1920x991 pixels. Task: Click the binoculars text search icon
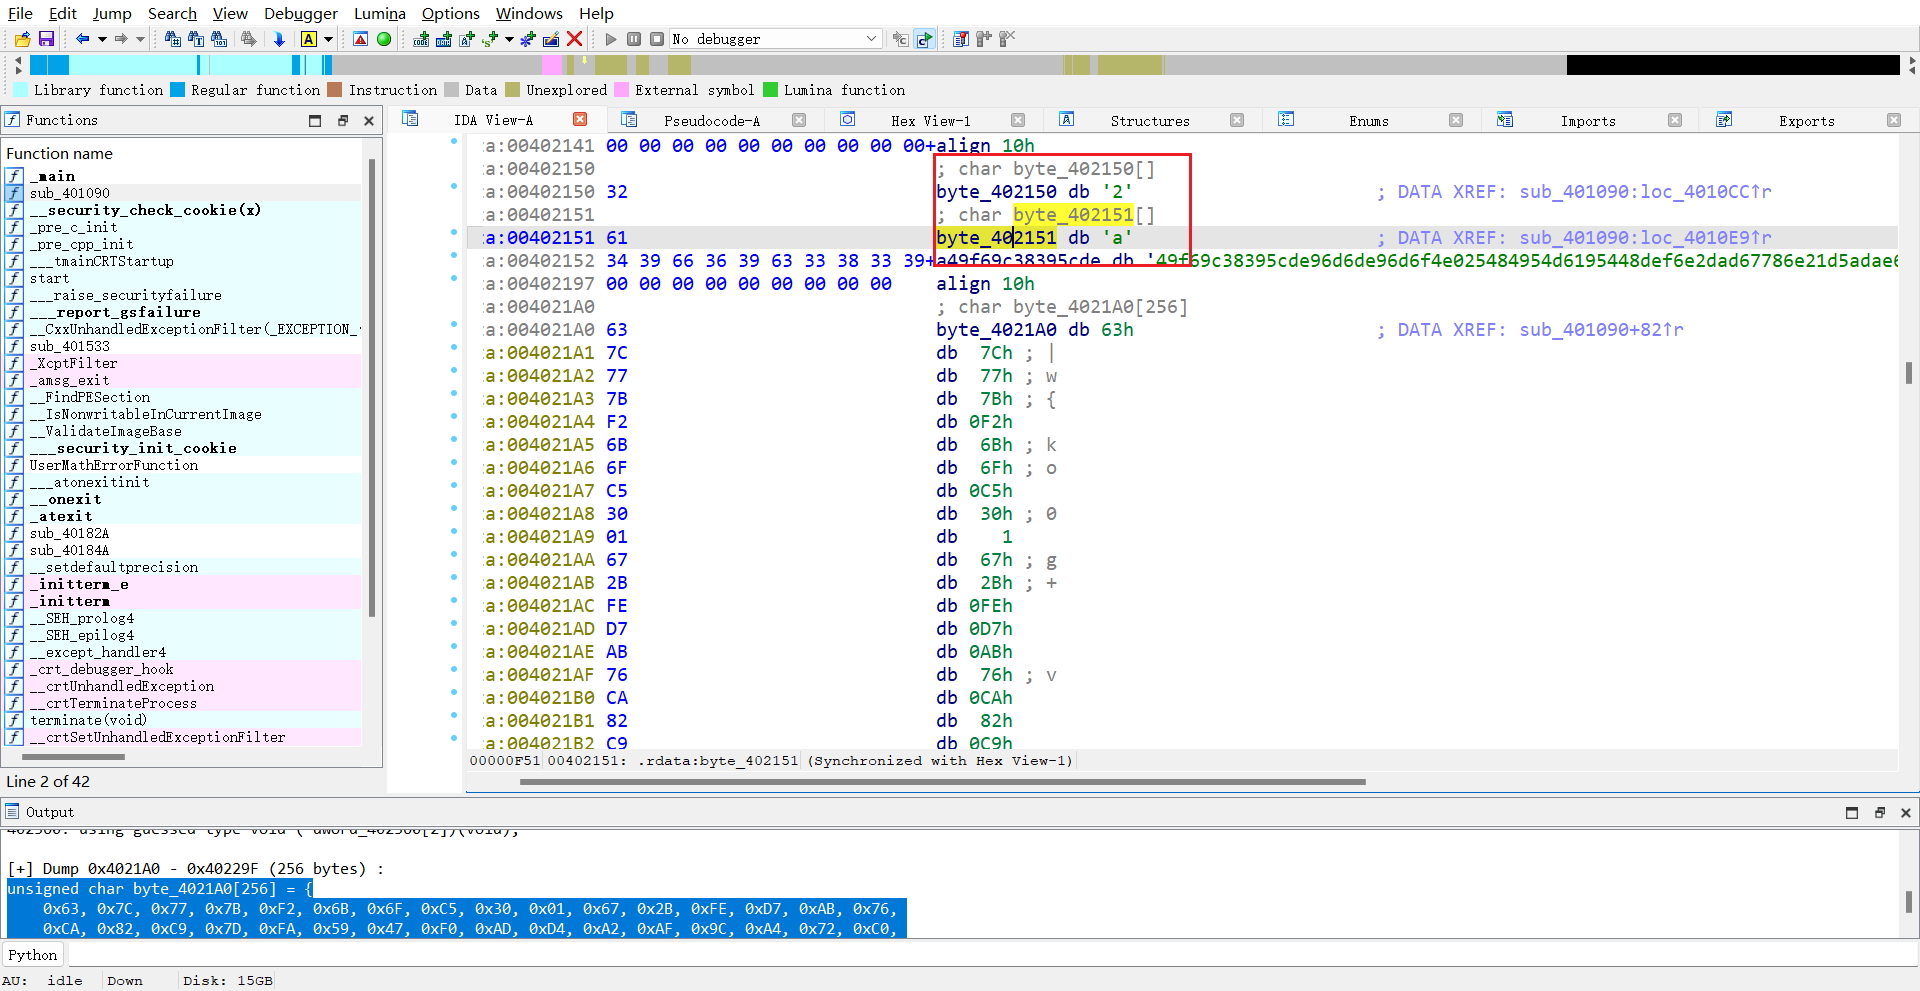tap(196, 39)
